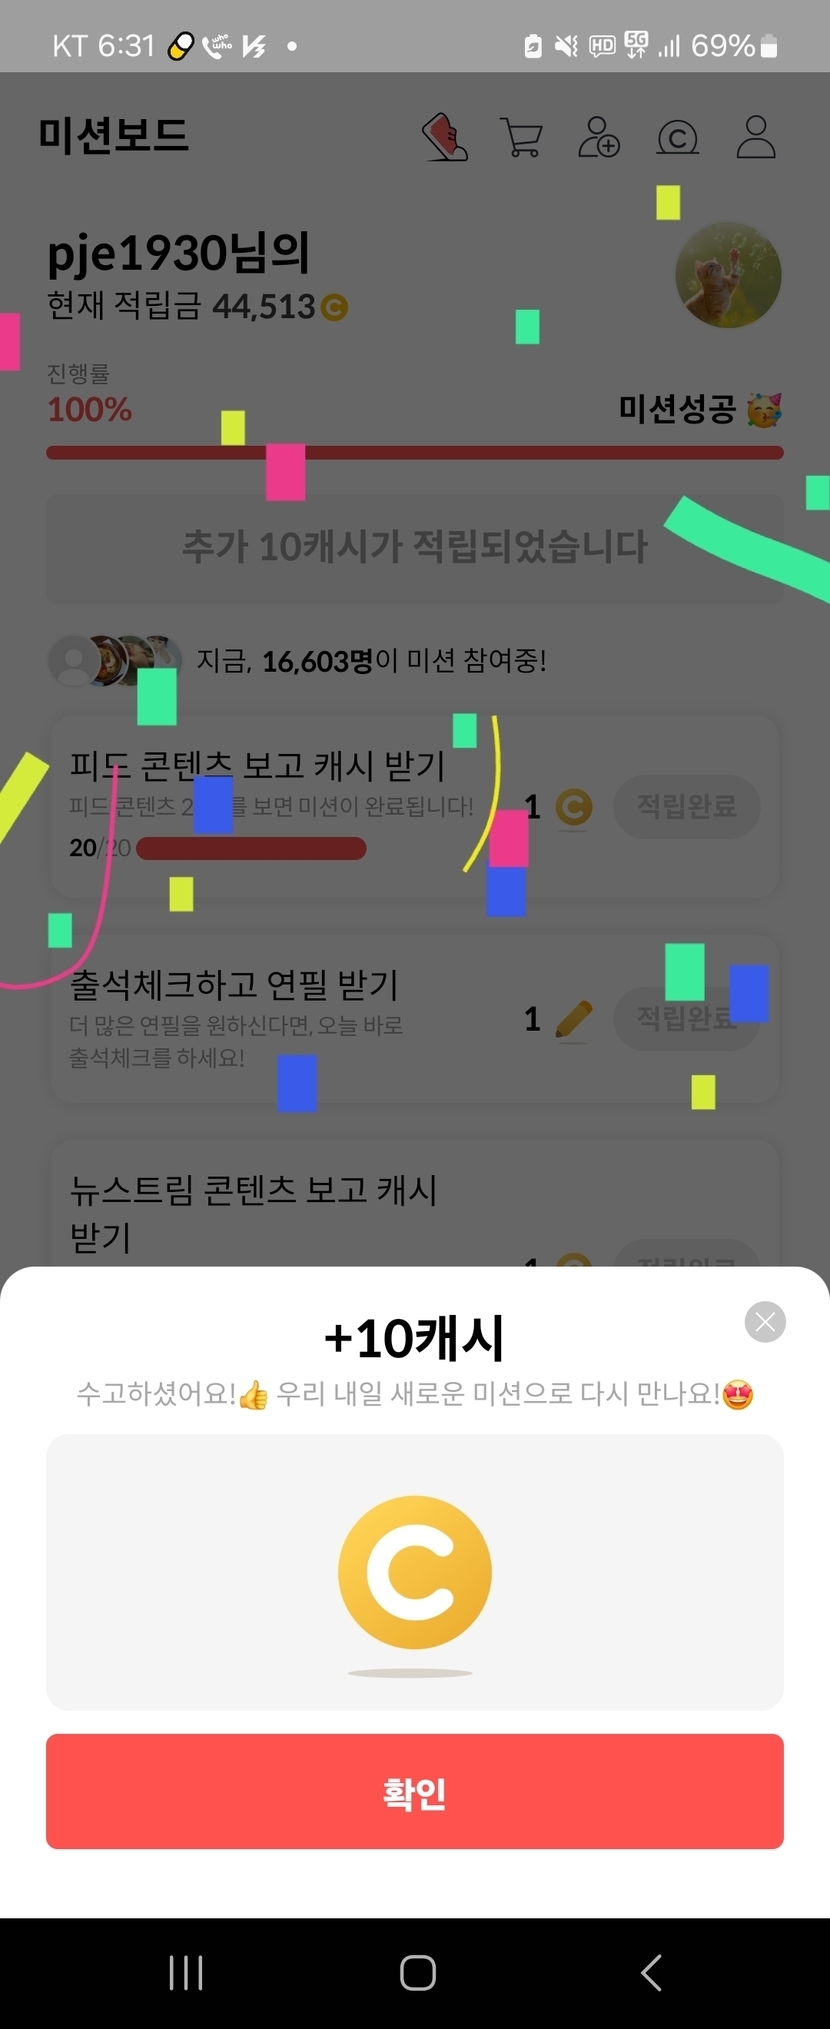Tap the 100% mission progress bar

tap(415, 453)
